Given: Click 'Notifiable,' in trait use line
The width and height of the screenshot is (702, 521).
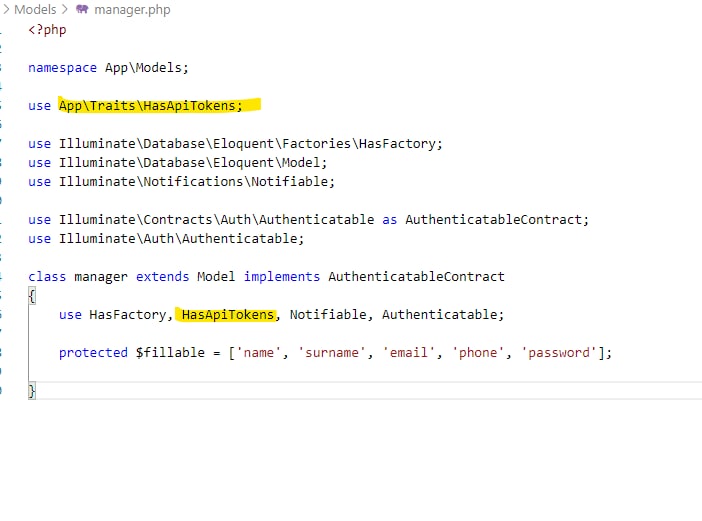Looking at the screenshot, I should 331,315.
